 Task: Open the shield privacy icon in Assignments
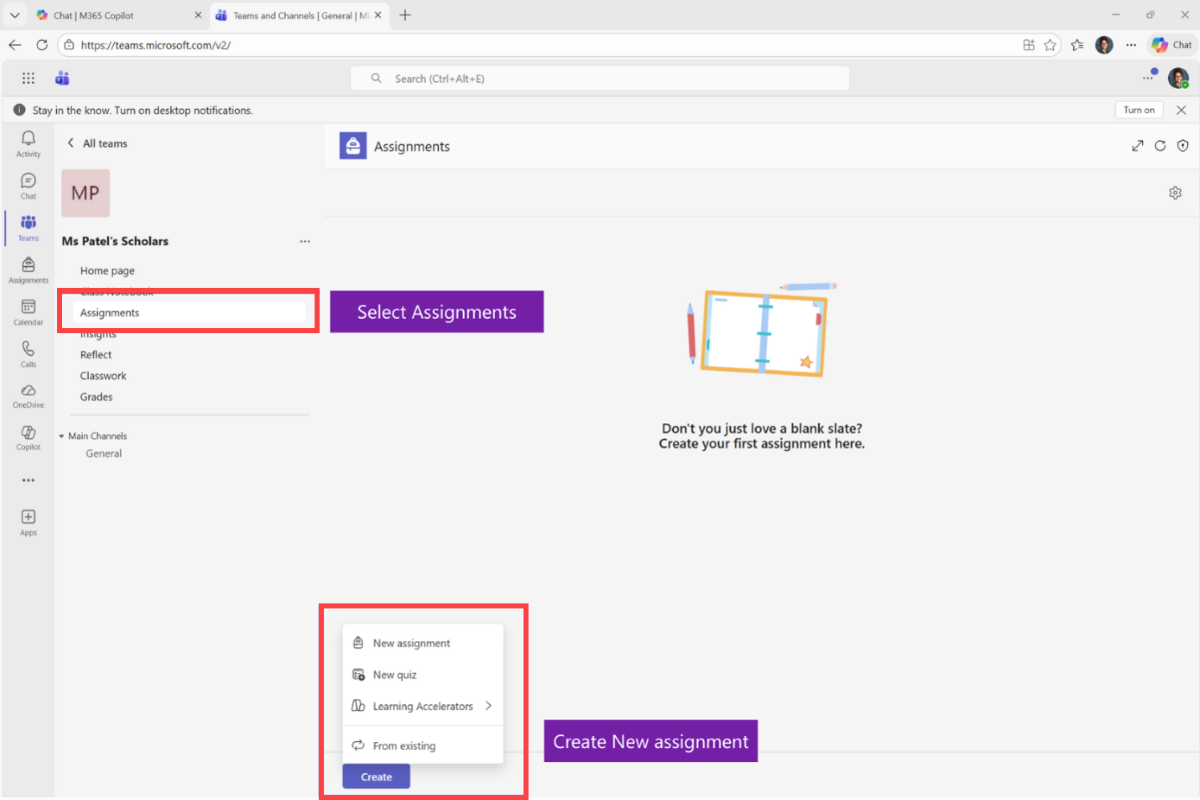pos(1183,146)
